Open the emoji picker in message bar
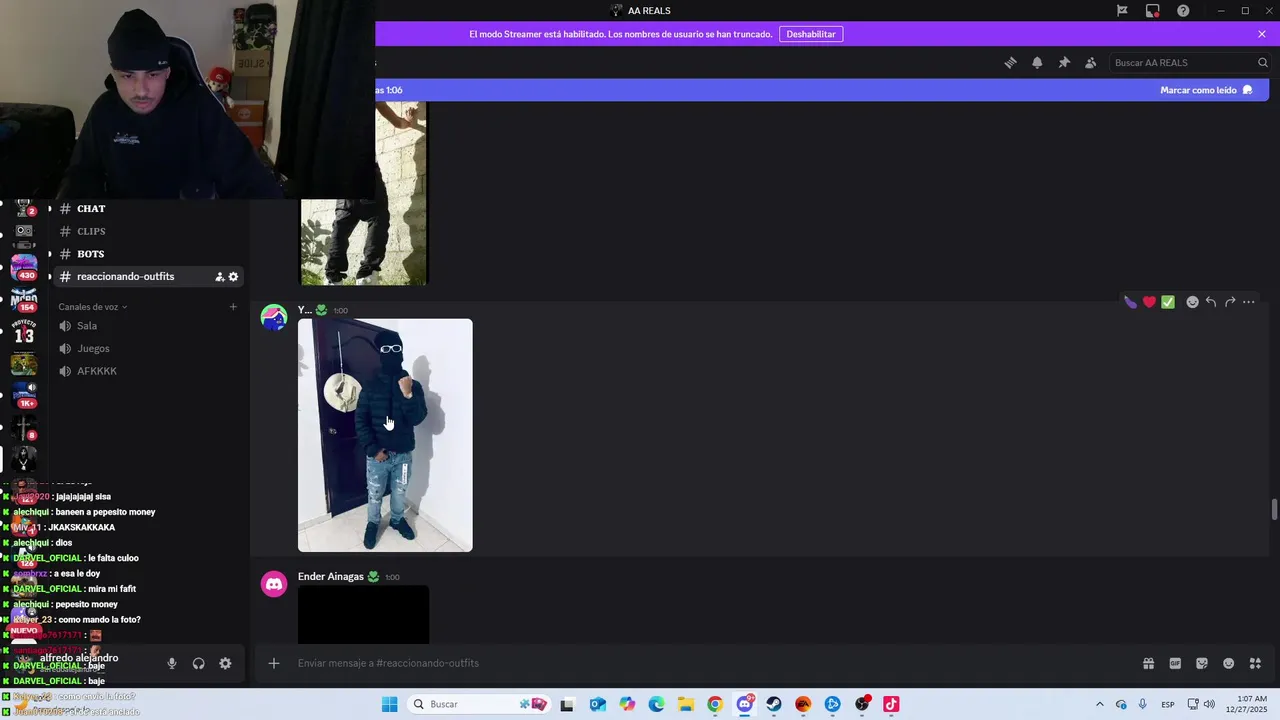 coord(1229,663)
